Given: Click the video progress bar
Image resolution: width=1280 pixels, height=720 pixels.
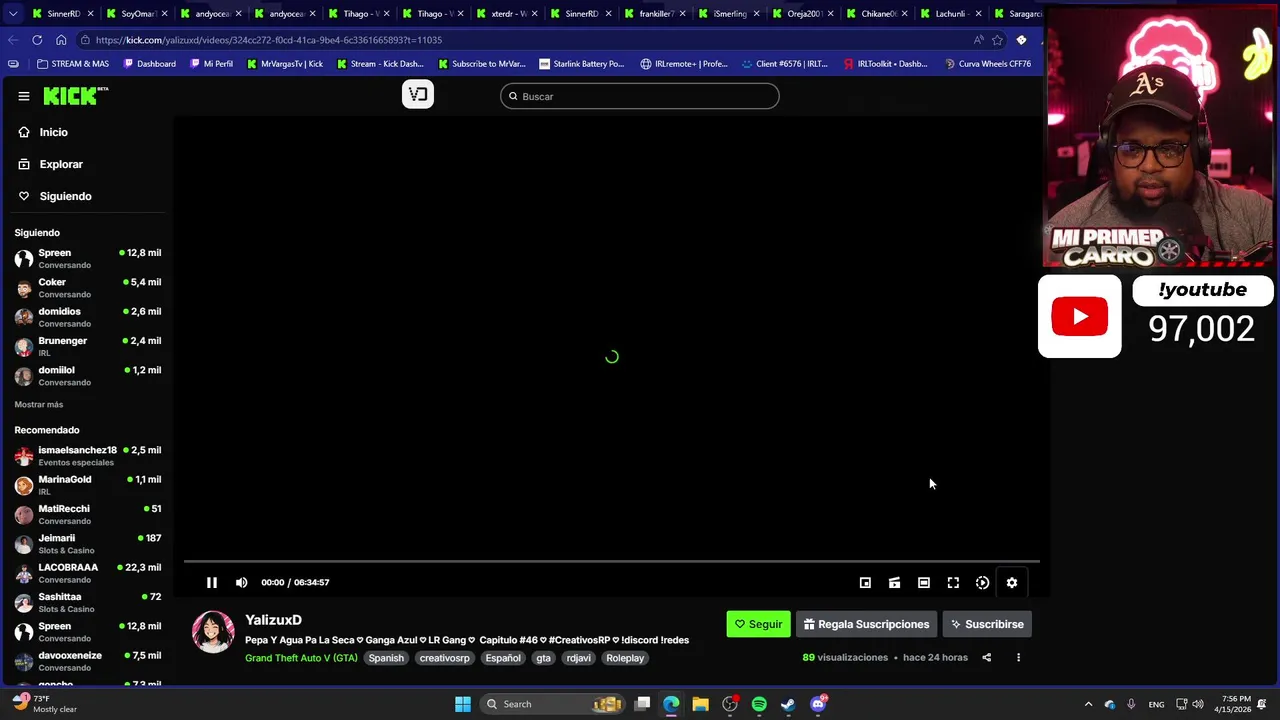Looking at the screenshot, I should (611, 562).
